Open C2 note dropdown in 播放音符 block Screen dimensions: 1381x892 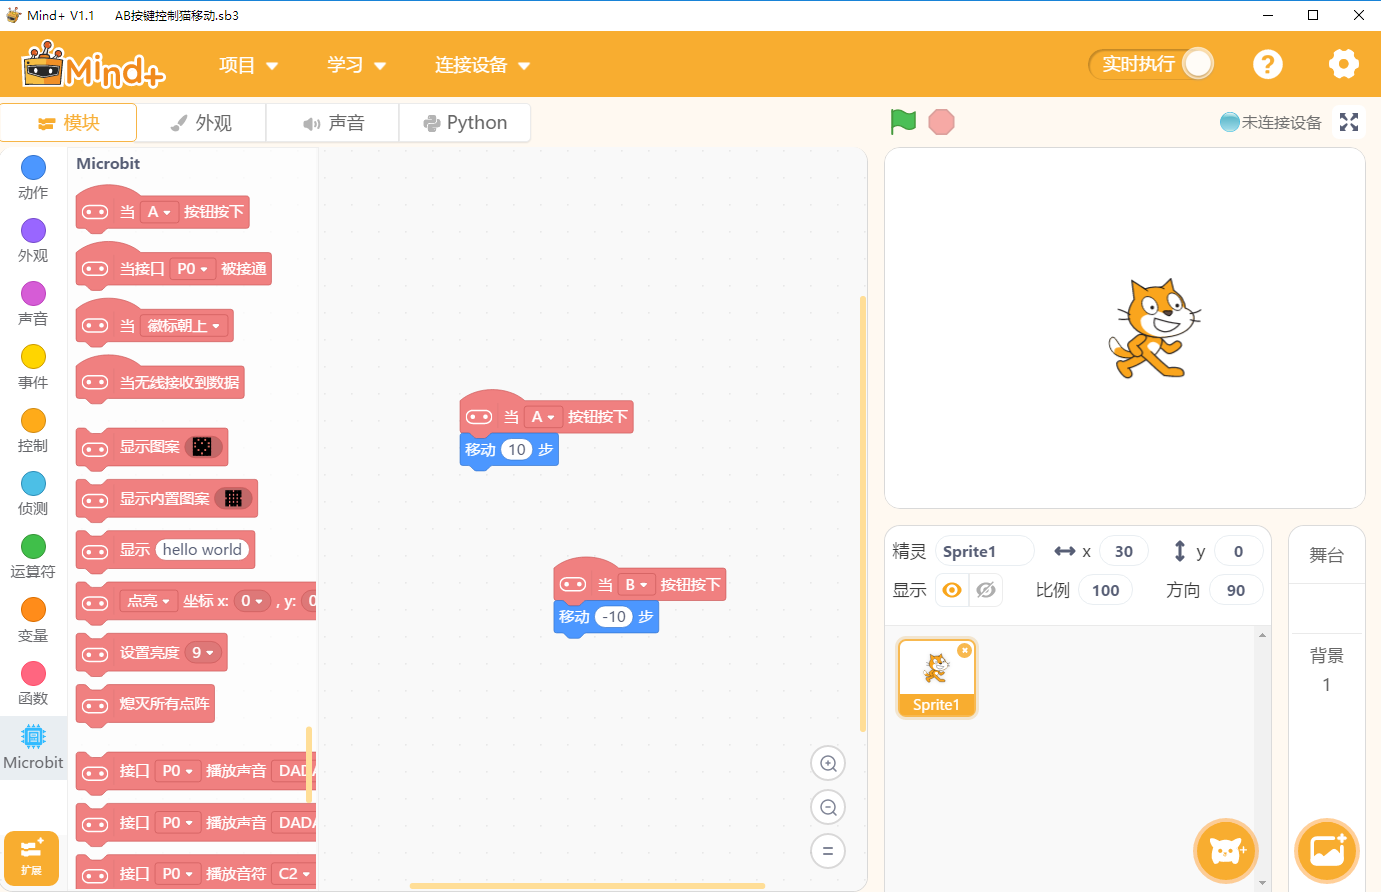[294, 874]
